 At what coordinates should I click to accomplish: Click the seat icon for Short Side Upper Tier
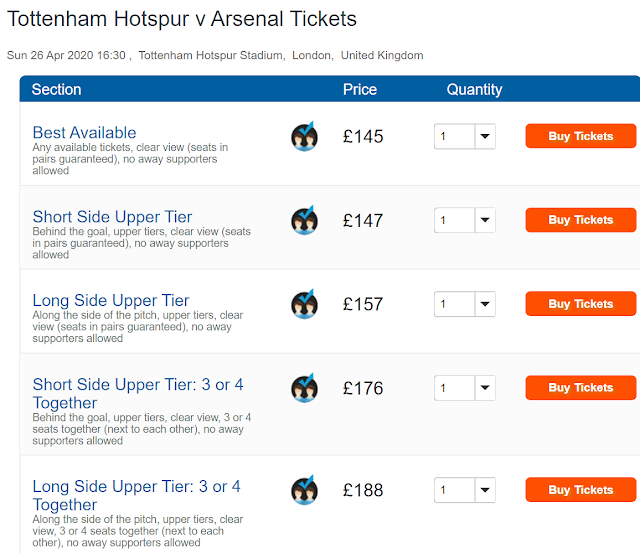tap(304, 220)
